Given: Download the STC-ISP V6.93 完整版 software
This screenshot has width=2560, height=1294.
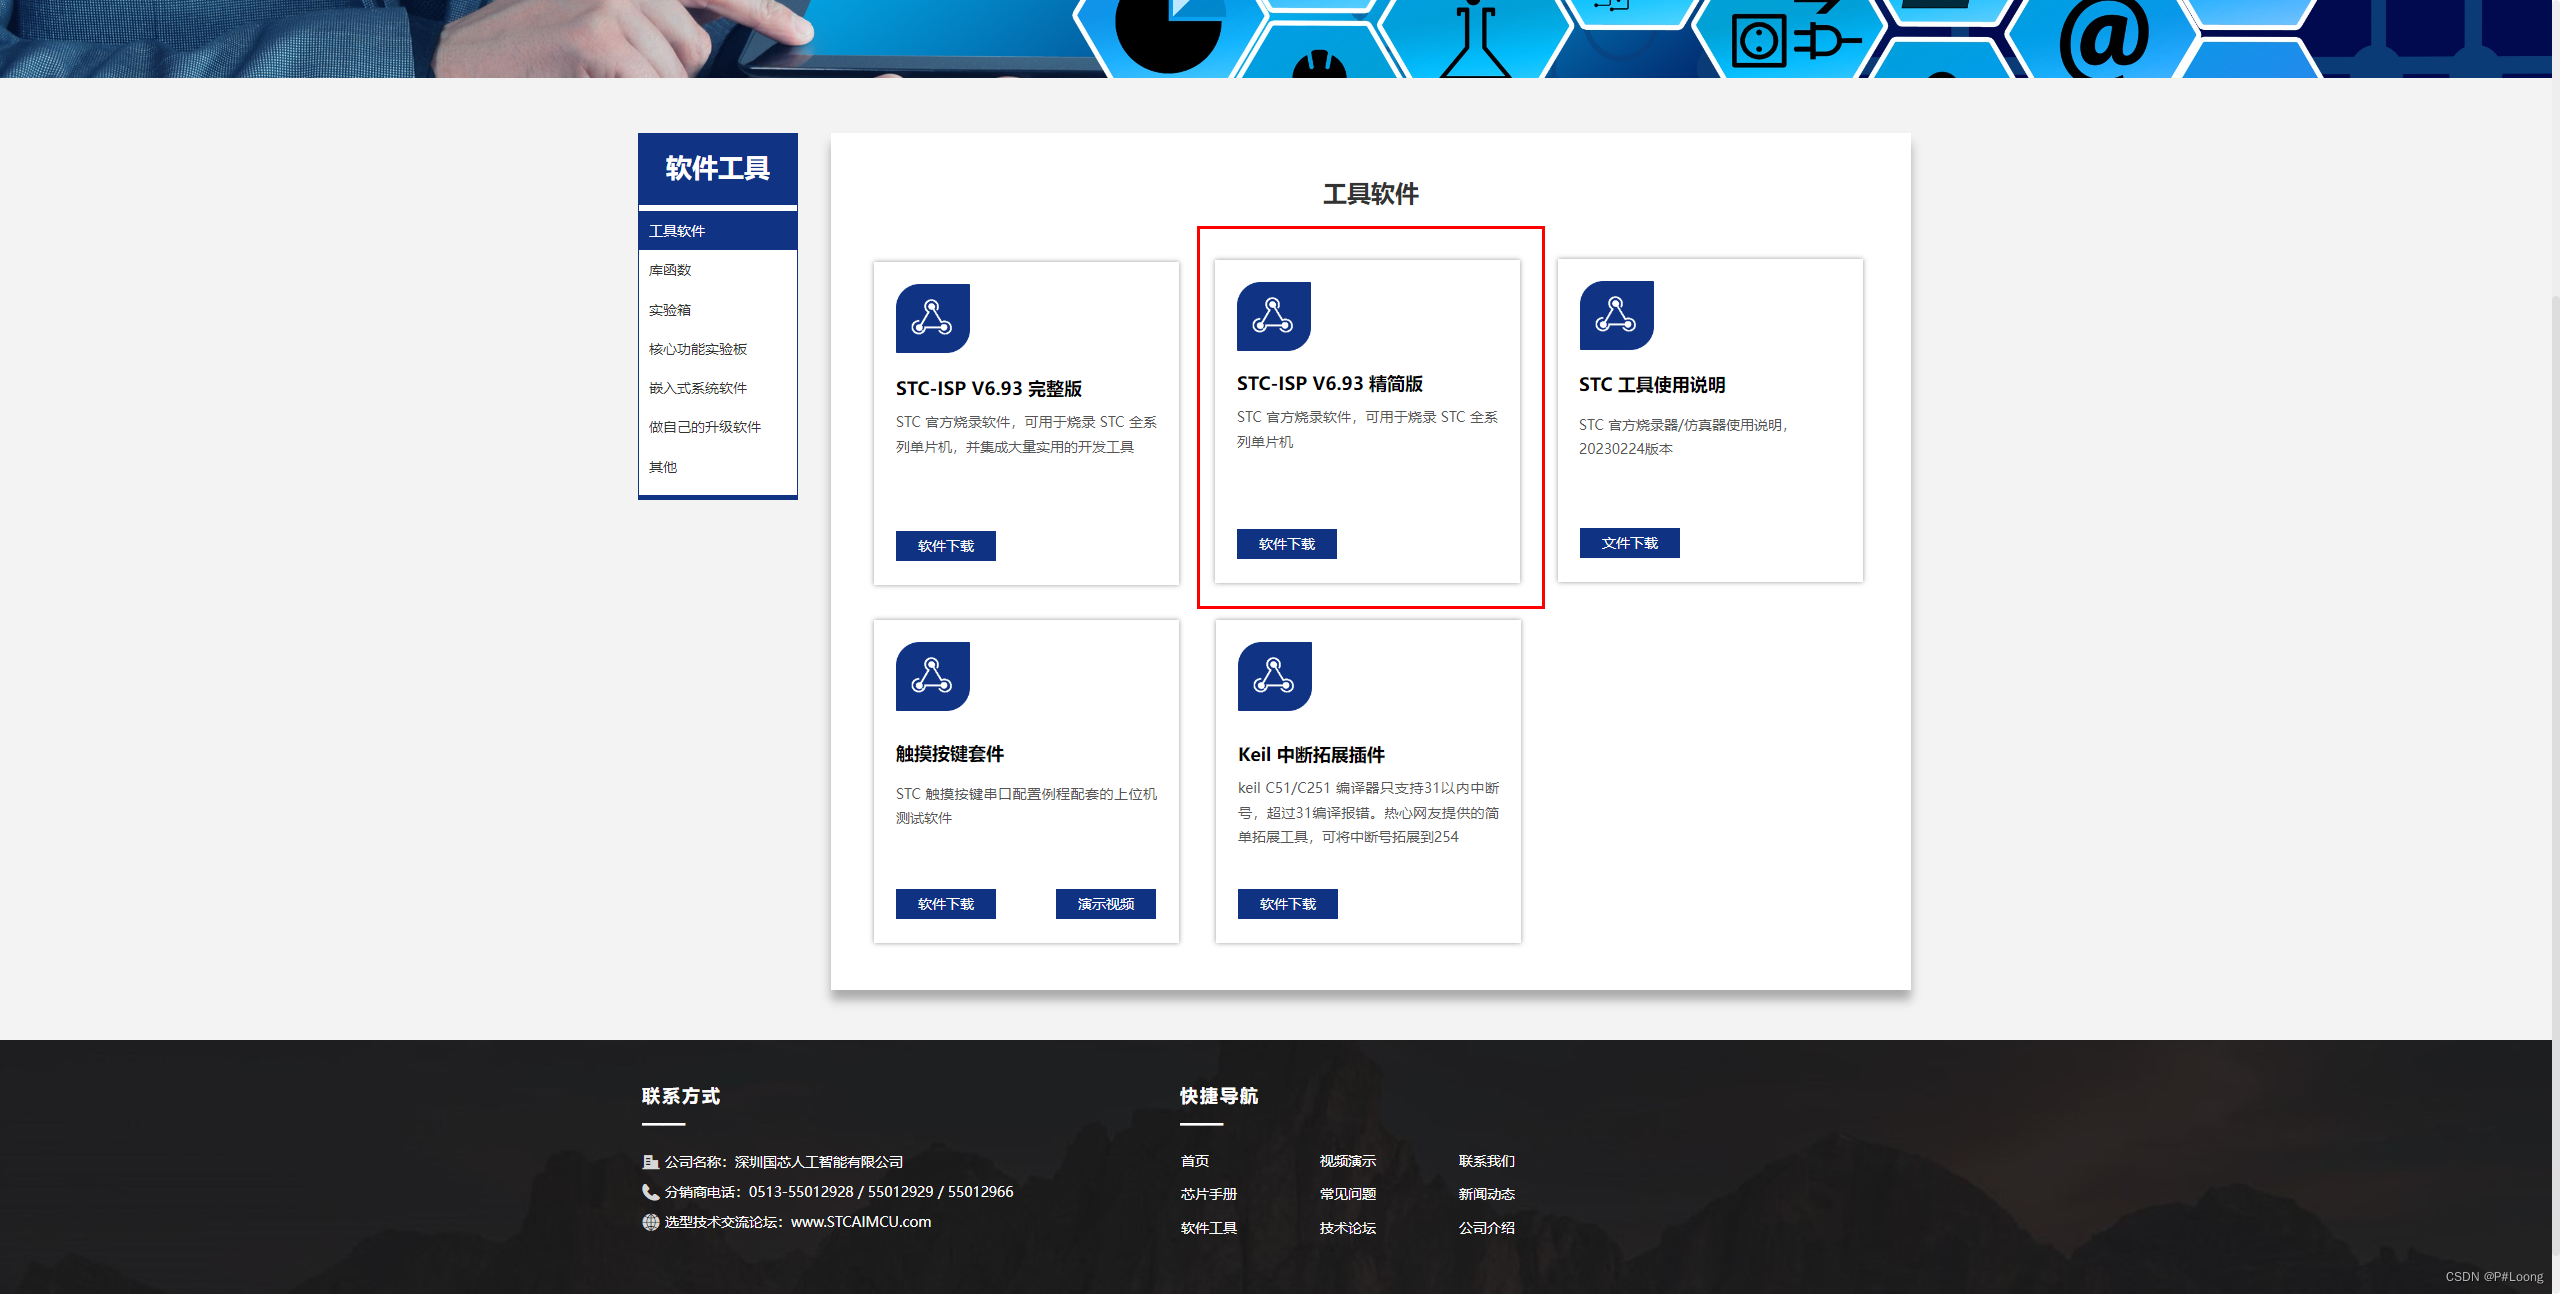Looking at the screenshot, I should [x=945, y=546].
